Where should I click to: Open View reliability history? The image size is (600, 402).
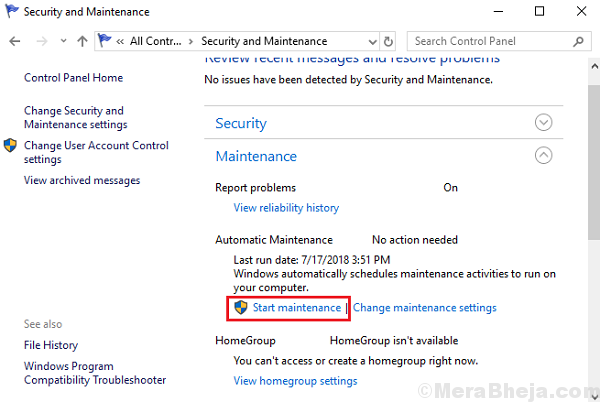click(x=286, y=208)
